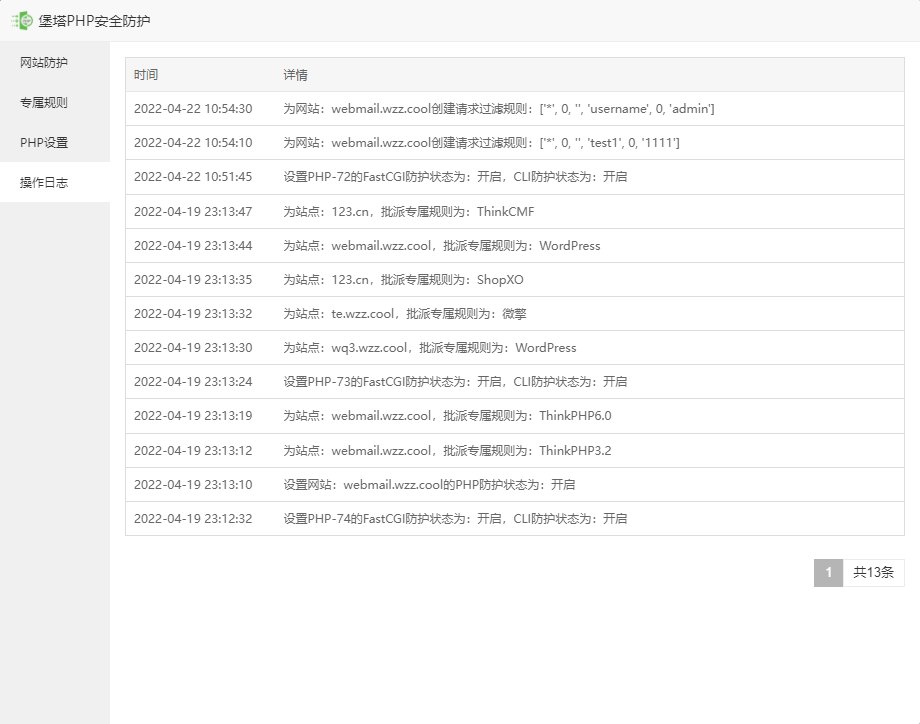This screenshot has width=920, height=724.
Task: Click the wq3.wzz.cool WordPress rule entry
Action: point(429,347)
